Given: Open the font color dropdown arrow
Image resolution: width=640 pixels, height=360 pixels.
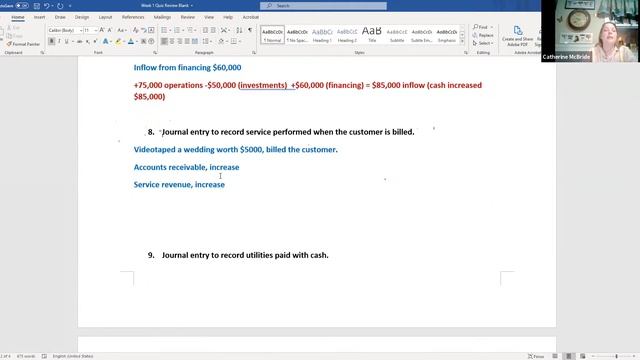Looking at the screenshot, I should click(x=136, y=41).
